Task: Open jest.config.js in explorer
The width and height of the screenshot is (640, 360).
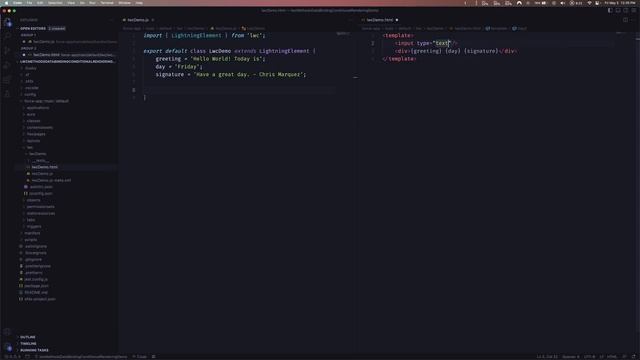Action: point(36,279)
